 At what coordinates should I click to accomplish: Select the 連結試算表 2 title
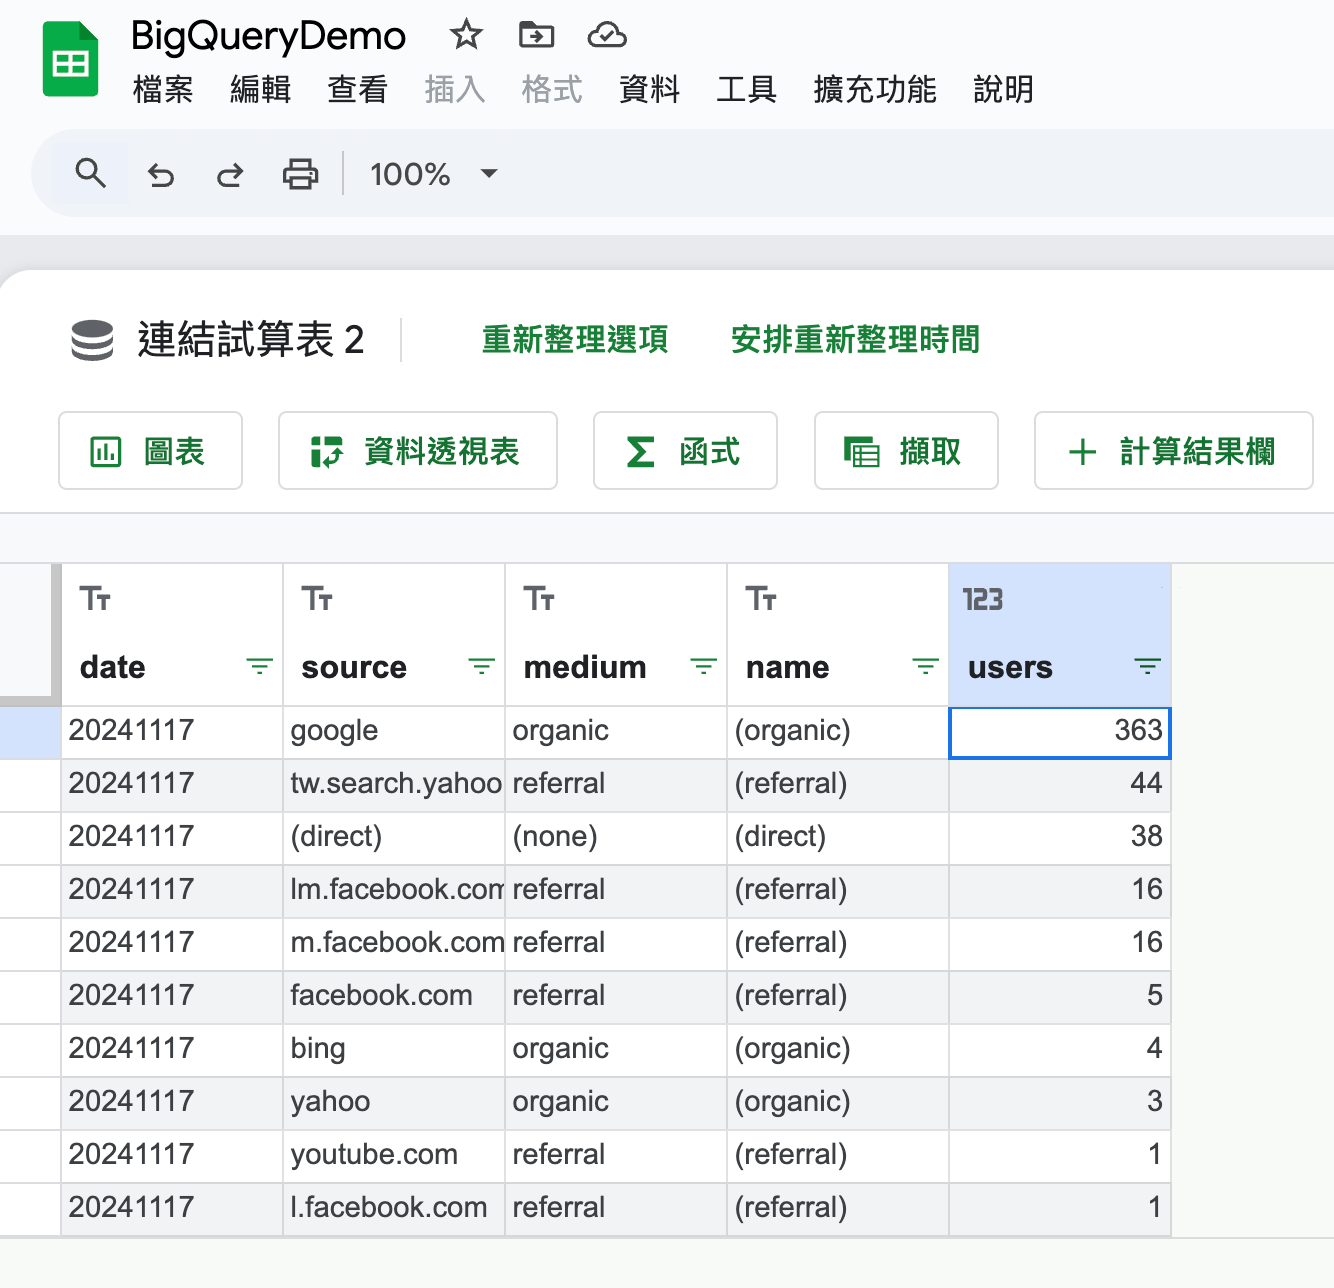click(x=251, y=340)
